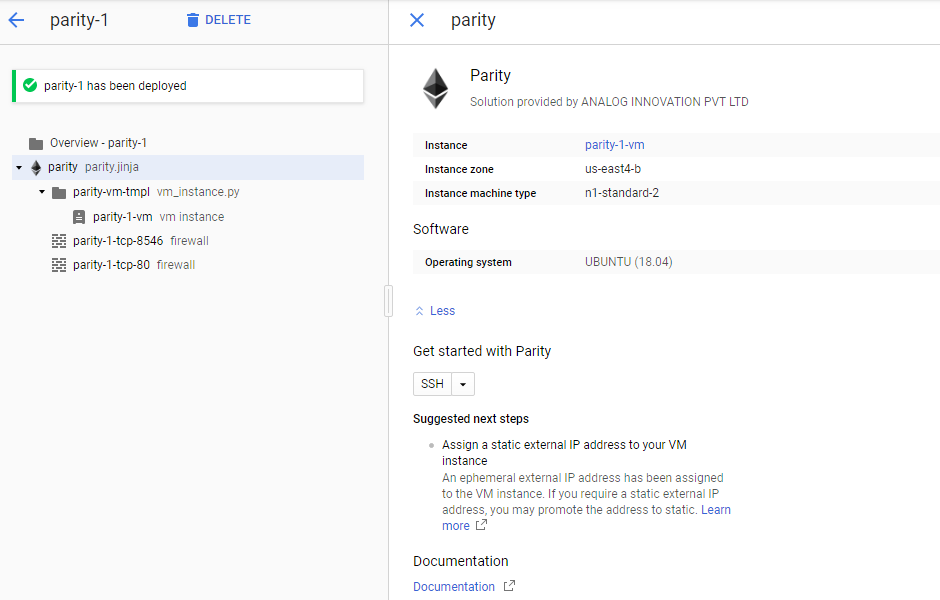
Task: Click the UBUNTU (18.04) value
Action: pyautogui.click(x=628, y=262)
